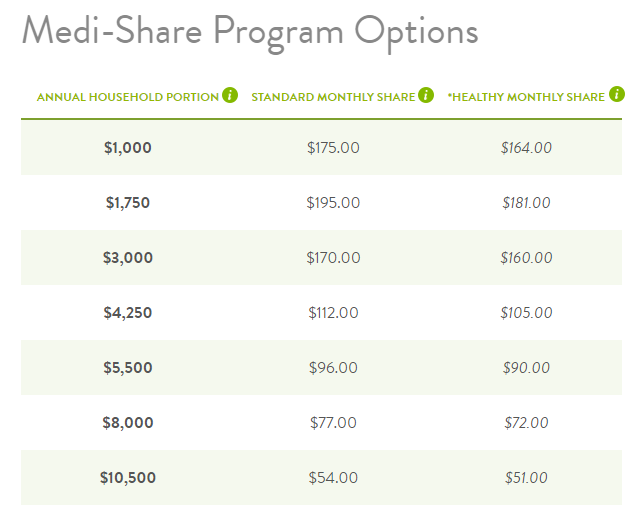This screenshot has height=522, width=637.
Task: Select the Standard Monthly Share column header
Action: [333, 97]
